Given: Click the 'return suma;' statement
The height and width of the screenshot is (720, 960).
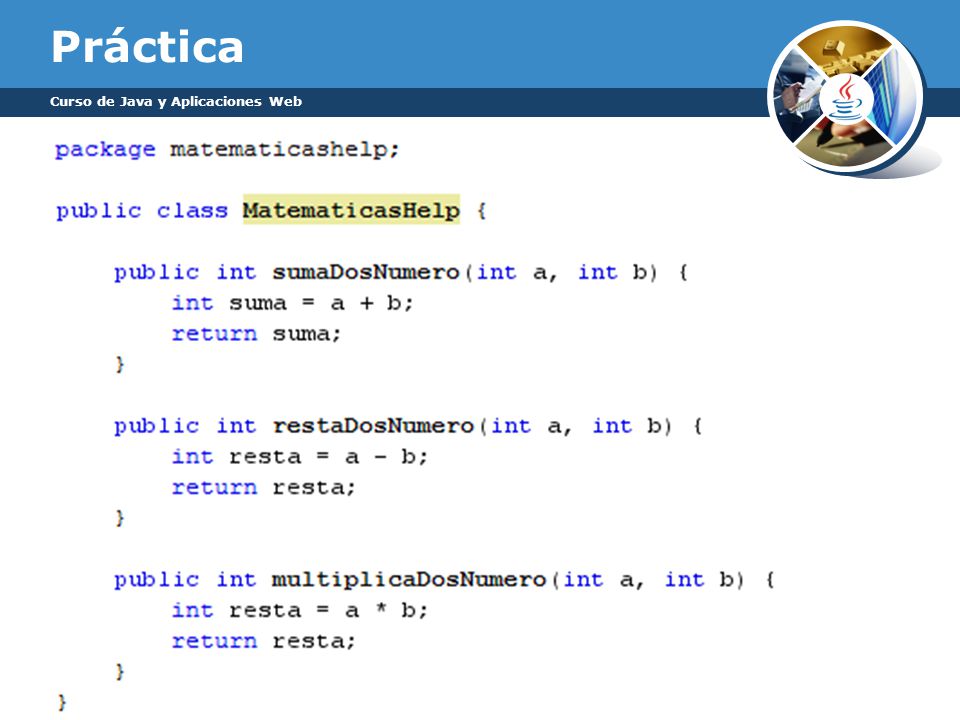Looking at the screenshot, I should (x=256, y=334).
